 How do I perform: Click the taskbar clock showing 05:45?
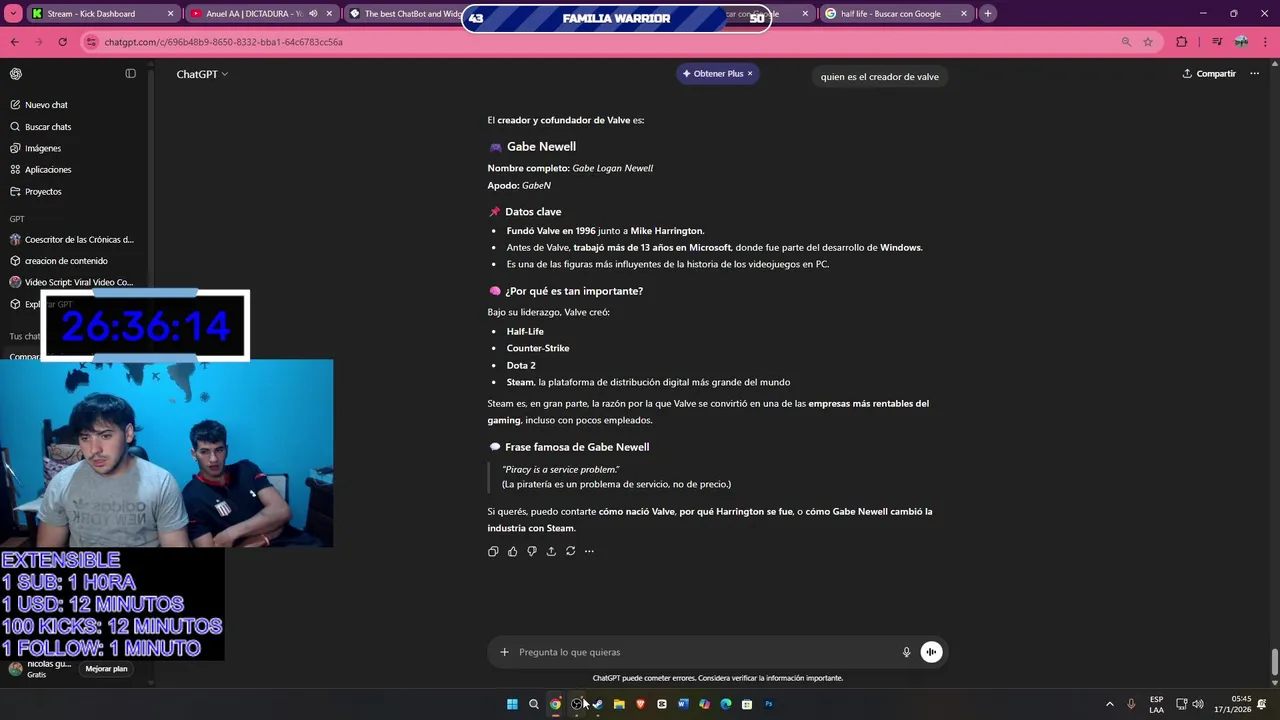pyautogui.click(x=1233, y=704)
